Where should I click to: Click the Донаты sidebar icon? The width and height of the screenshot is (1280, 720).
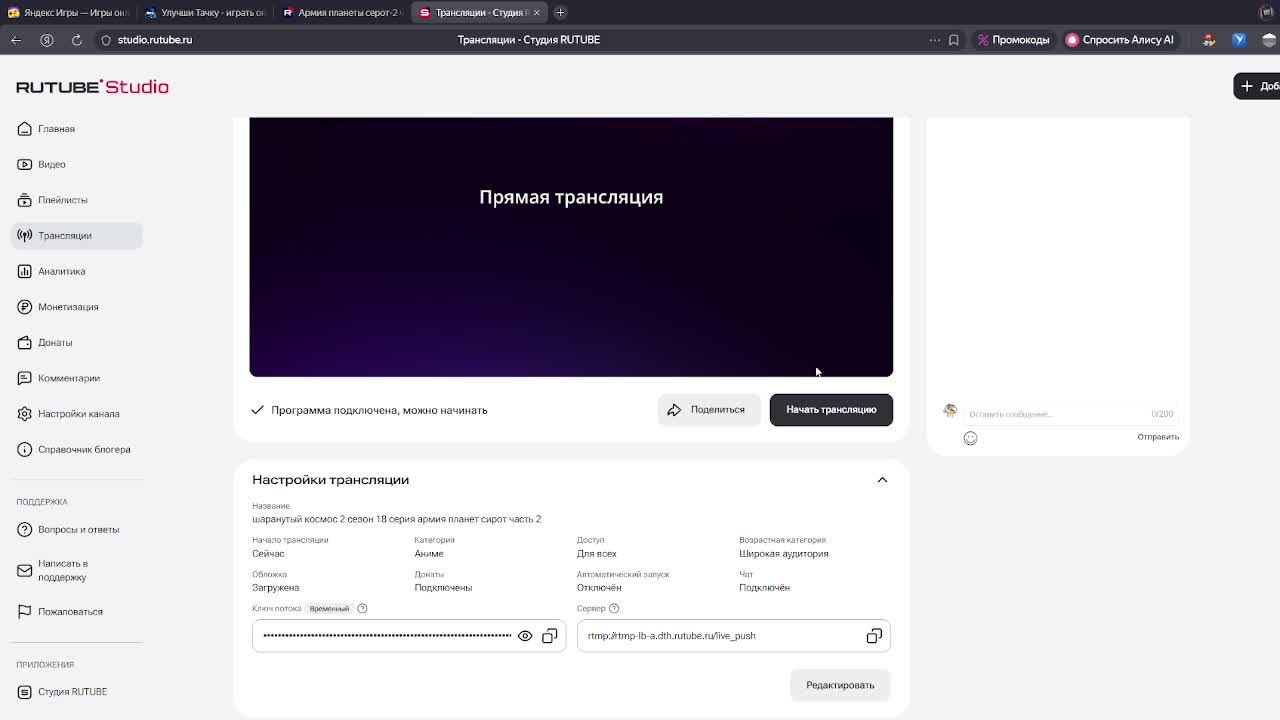coord(25,343)
